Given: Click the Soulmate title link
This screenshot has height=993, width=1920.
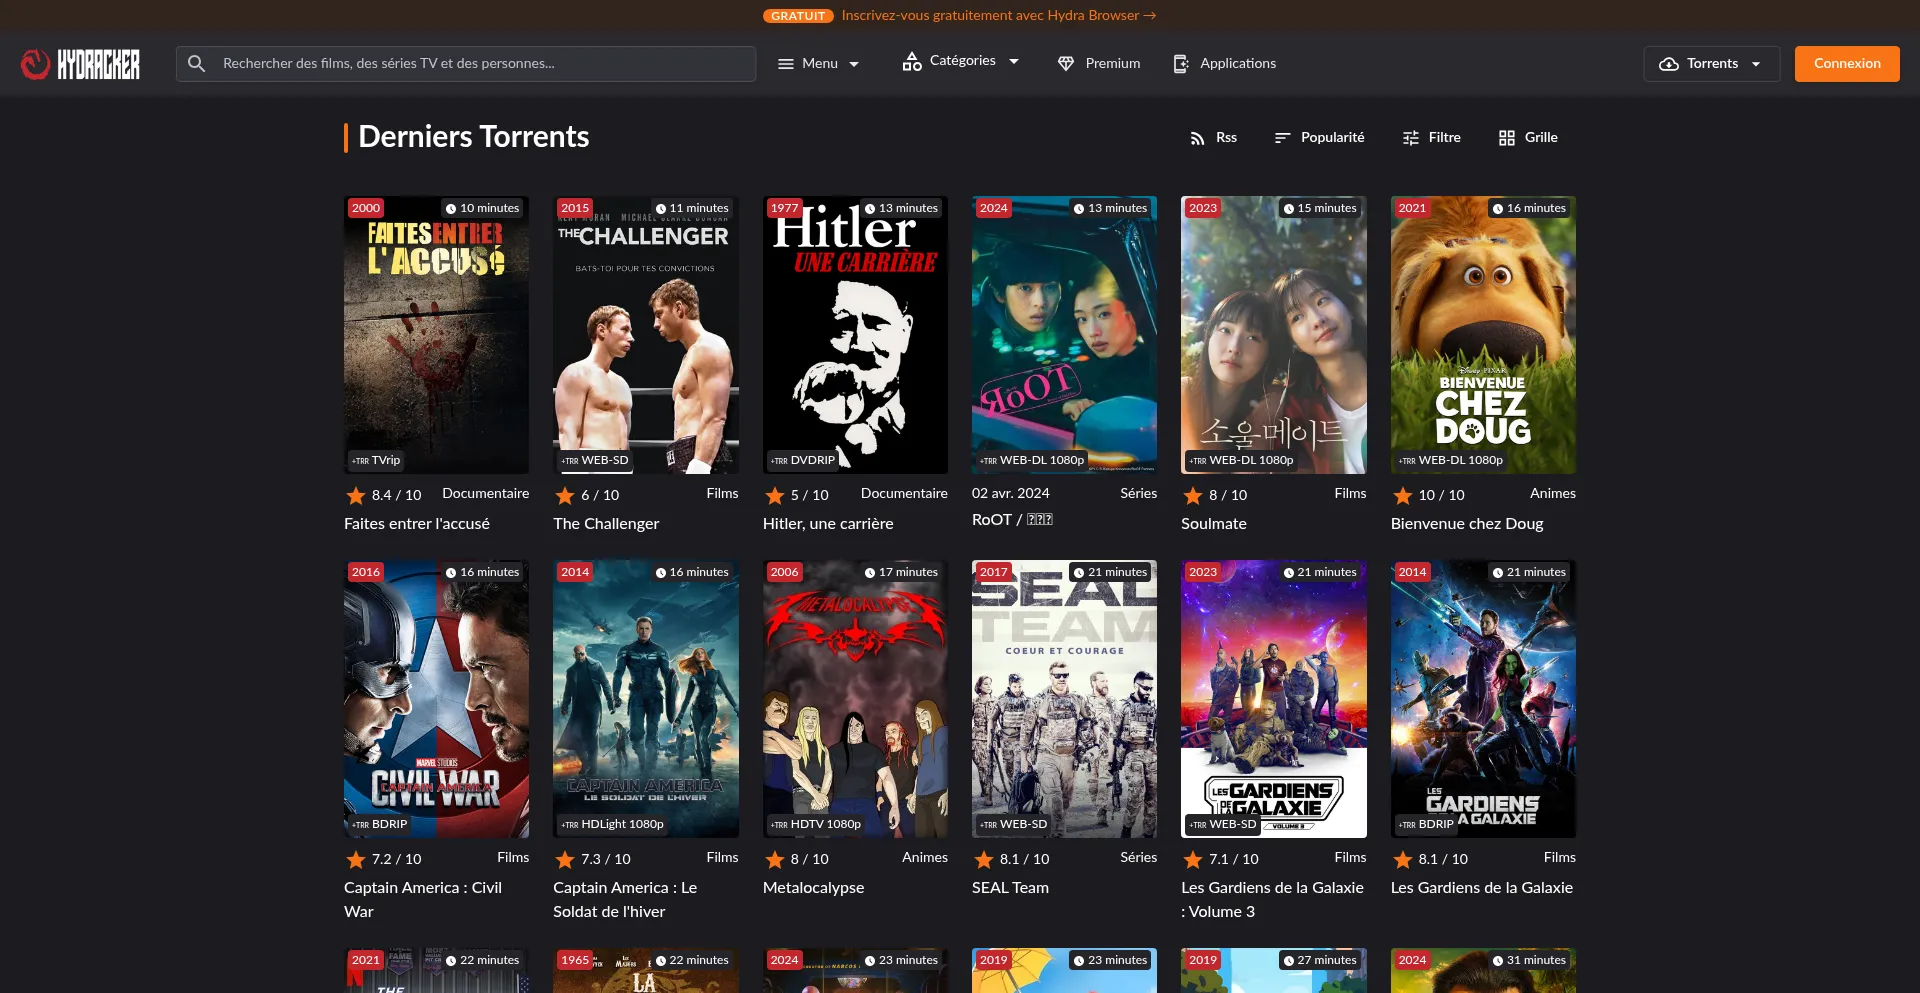Looking at the screenshot, I should pos(1214,524).
